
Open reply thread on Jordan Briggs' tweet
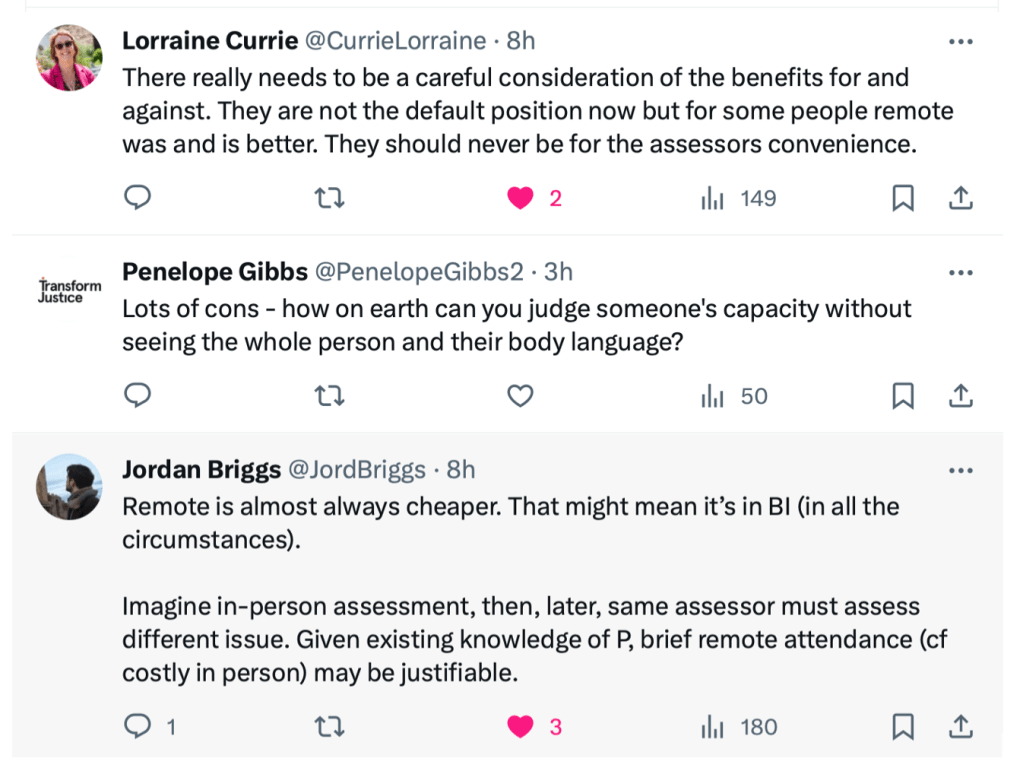[x=137, y=727]
